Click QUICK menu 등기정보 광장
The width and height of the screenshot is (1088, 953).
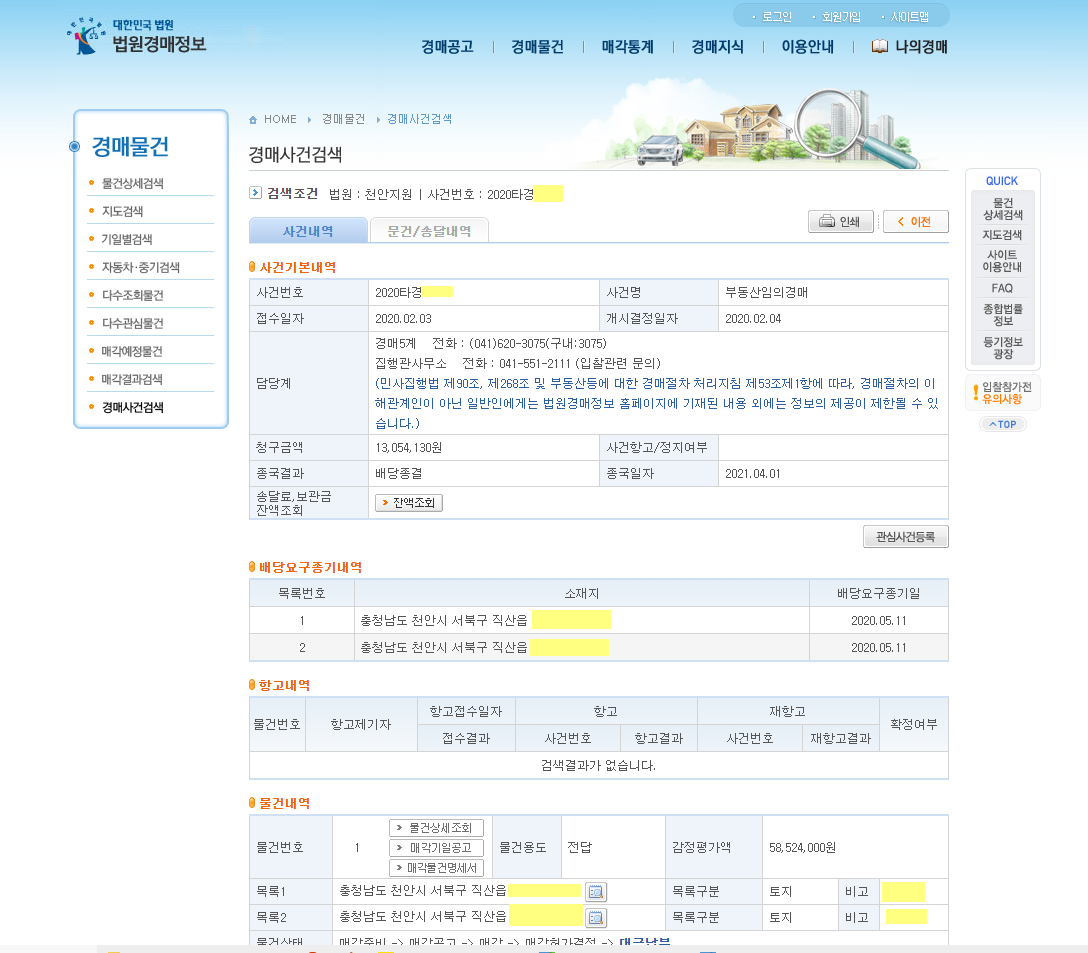point(1002,348)
